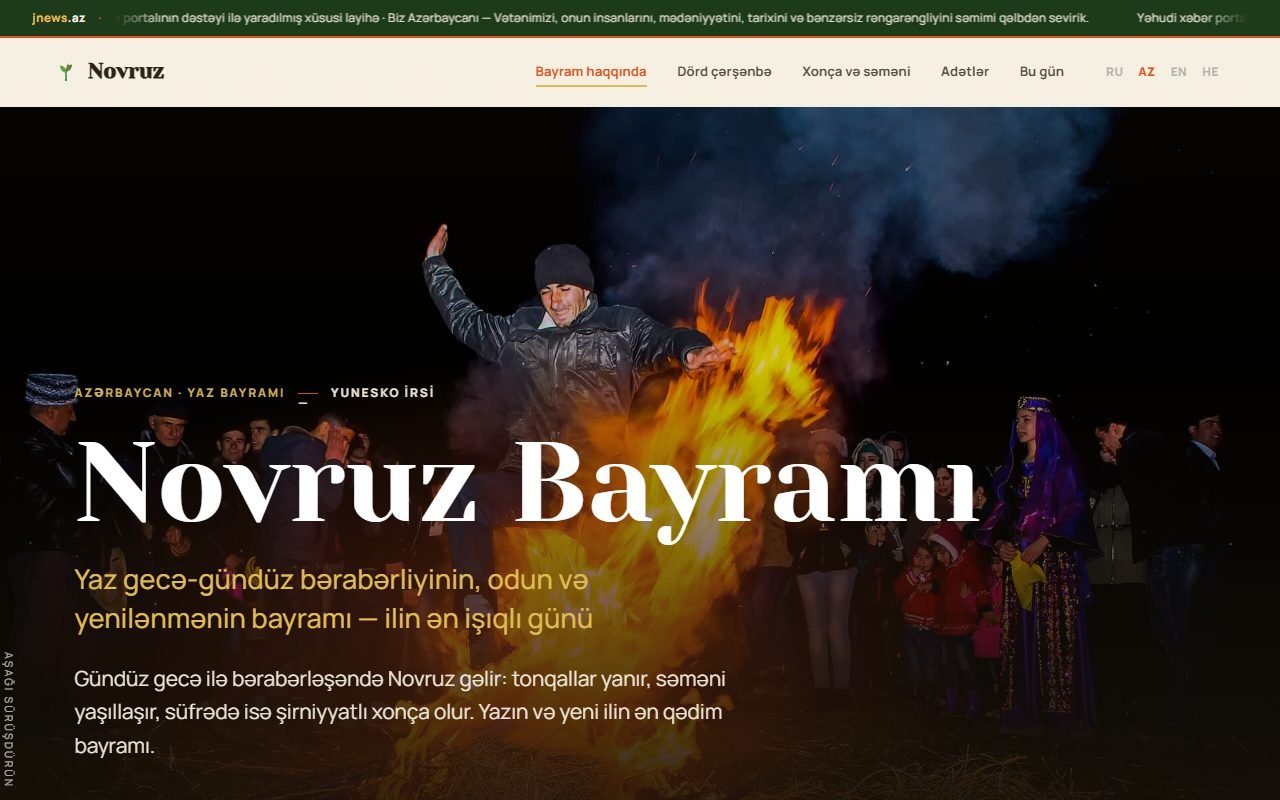Switch language to AZ
Image resolution: width=1280 pixels, height=800 pixels.
point(1146,72)
